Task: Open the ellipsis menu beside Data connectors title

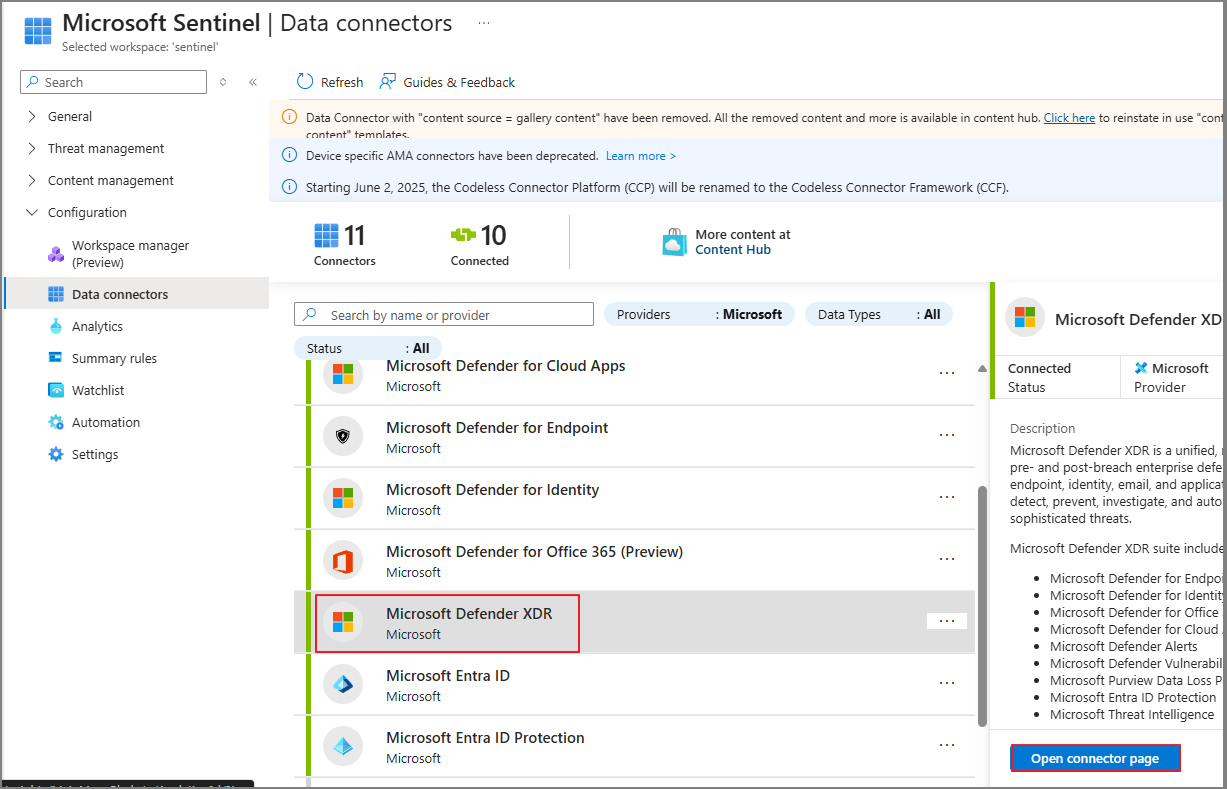Action: point(484,23)
